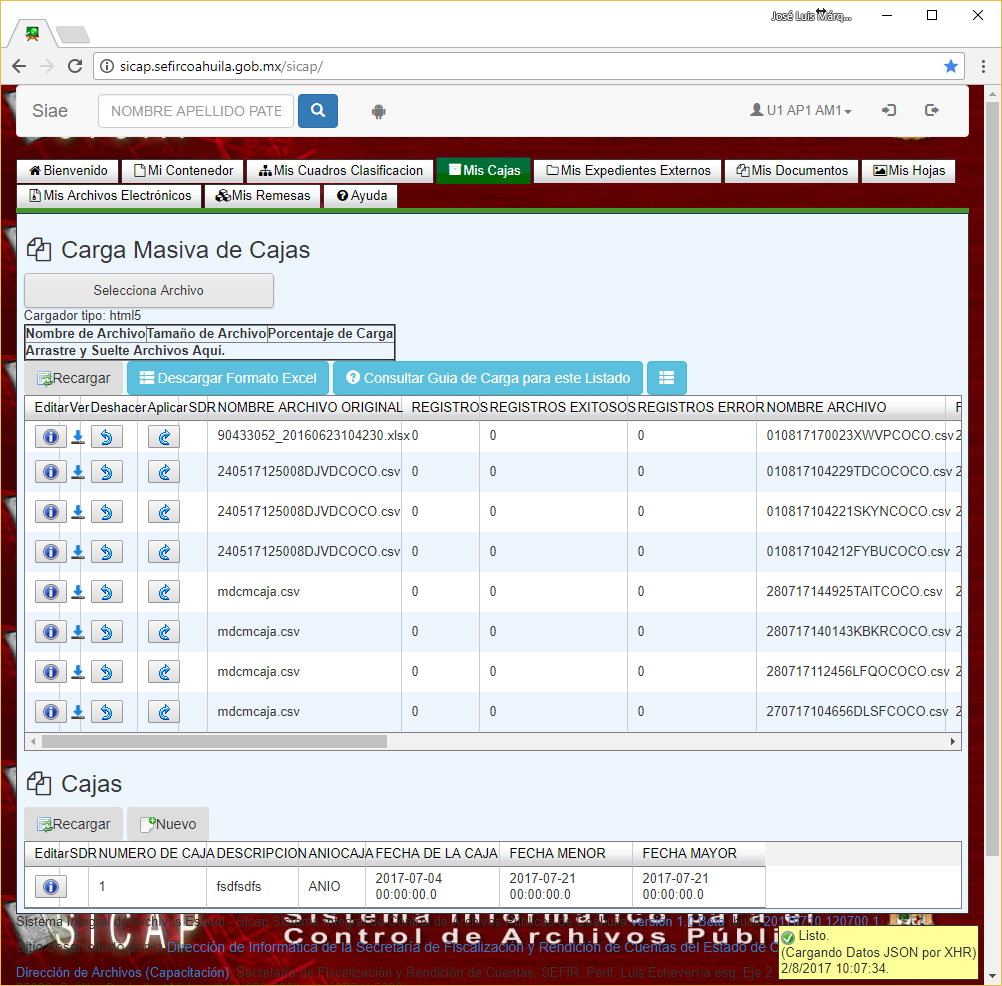Switch to Mis Documentos tab
1002x986 pixels.
pos(792,171)
